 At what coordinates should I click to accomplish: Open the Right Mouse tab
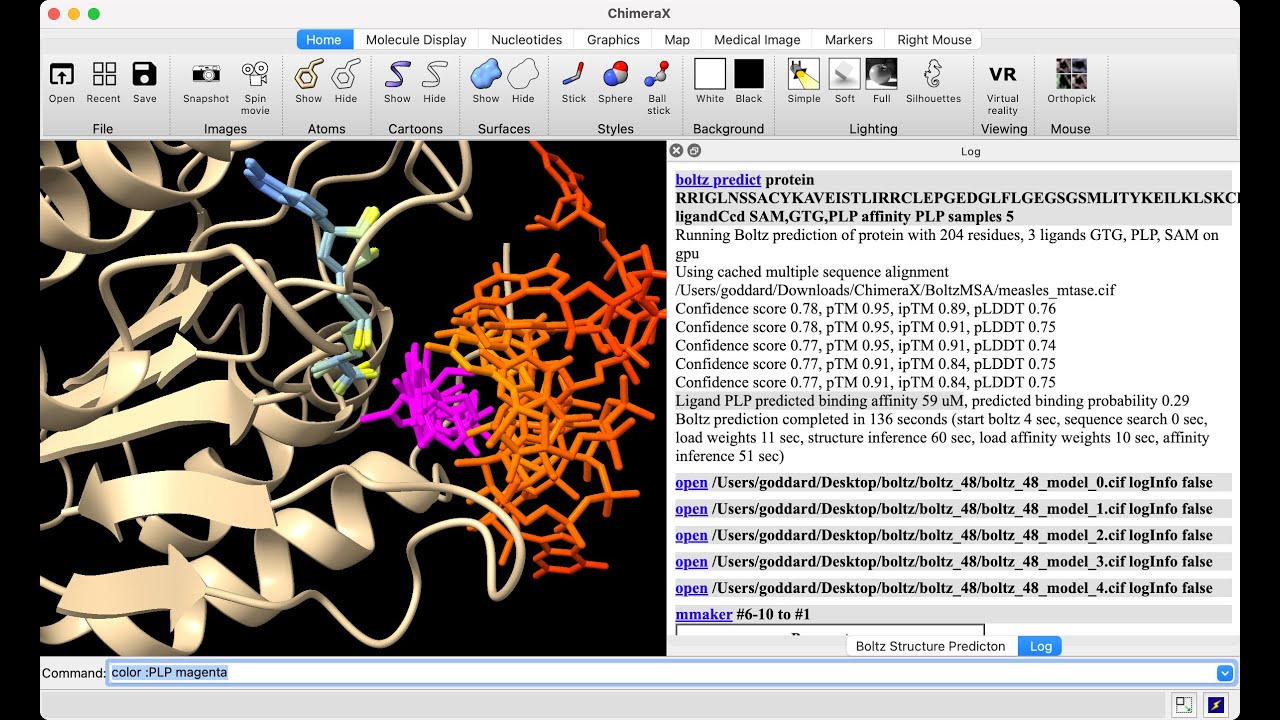click(934, 40)
